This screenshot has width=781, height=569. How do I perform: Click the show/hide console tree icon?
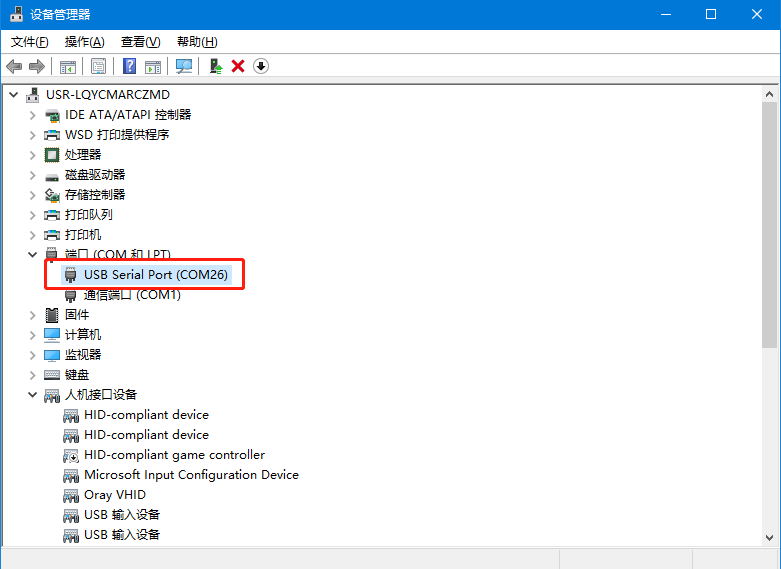(x=68, y=66)
